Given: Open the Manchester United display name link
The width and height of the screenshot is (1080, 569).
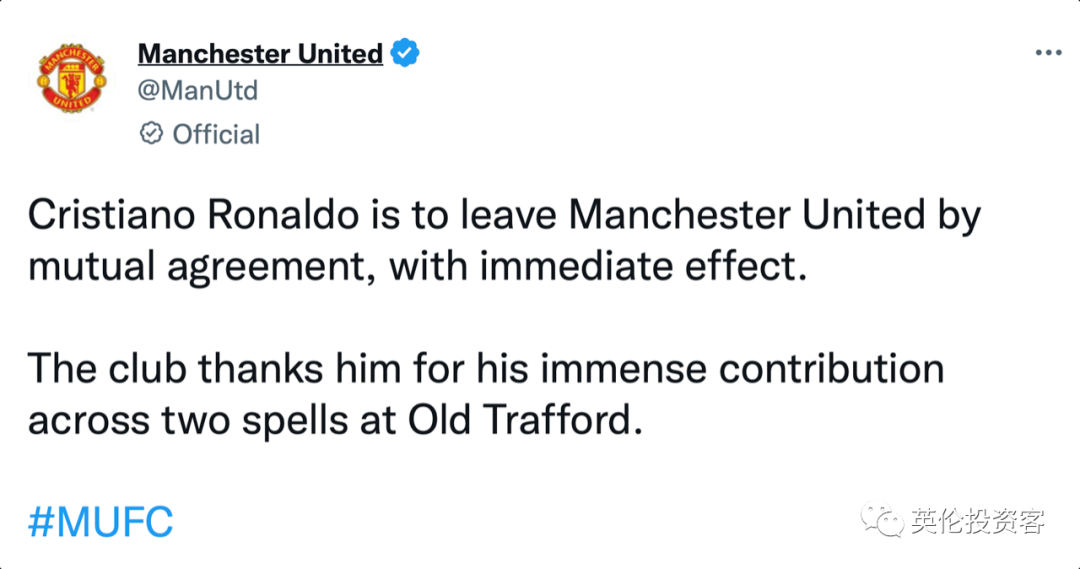Looking at the screenshot, I should pos(260,54).
